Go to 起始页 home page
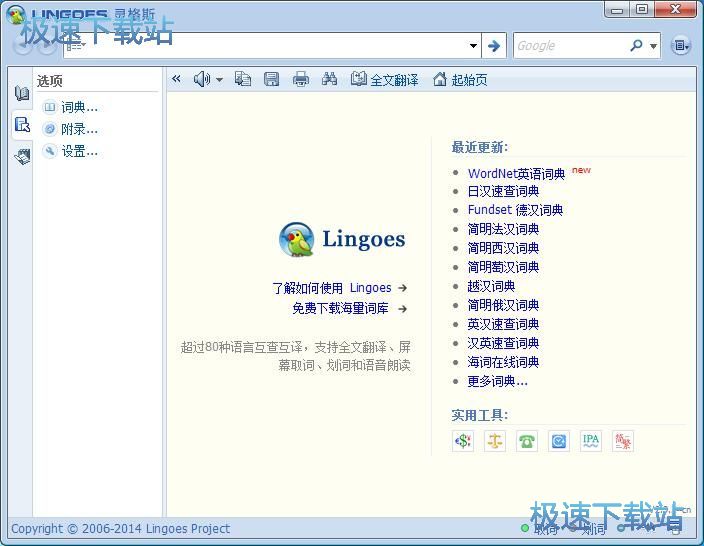 460,79
